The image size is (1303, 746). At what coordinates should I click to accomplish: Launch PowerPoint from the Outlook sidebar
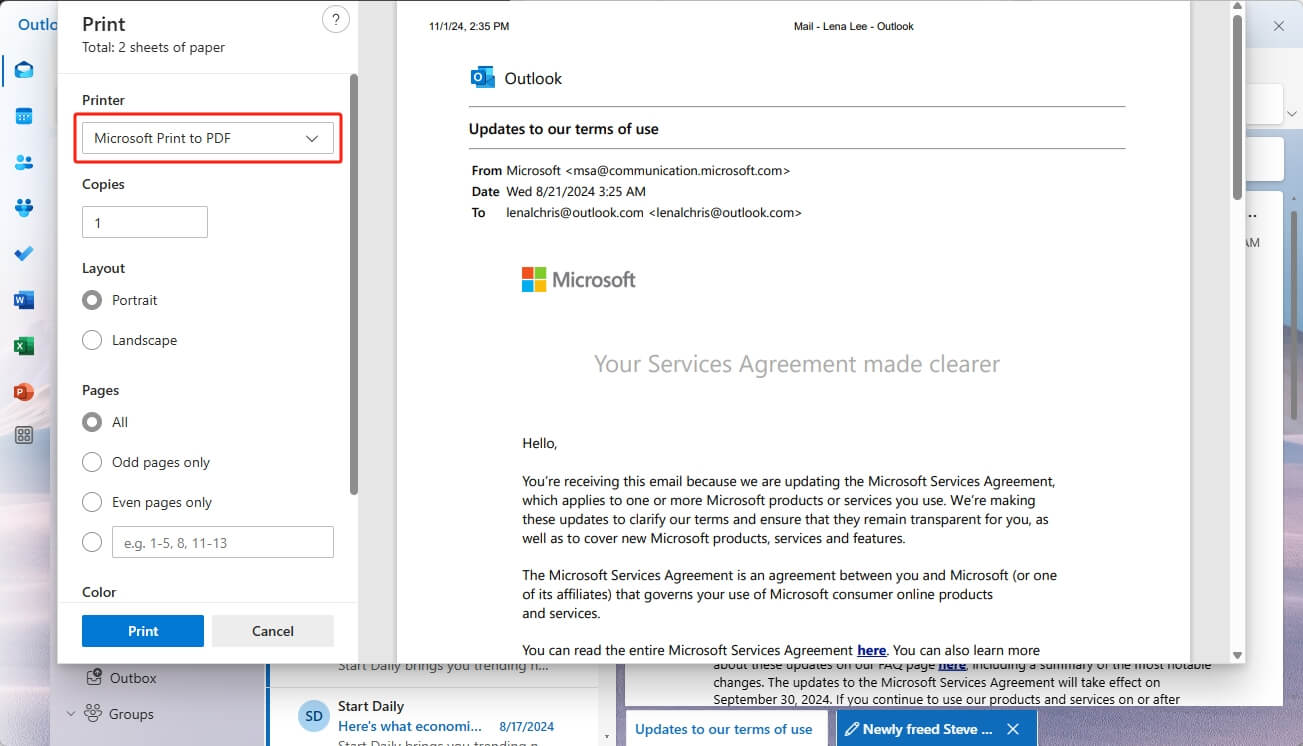coord(24,392)
